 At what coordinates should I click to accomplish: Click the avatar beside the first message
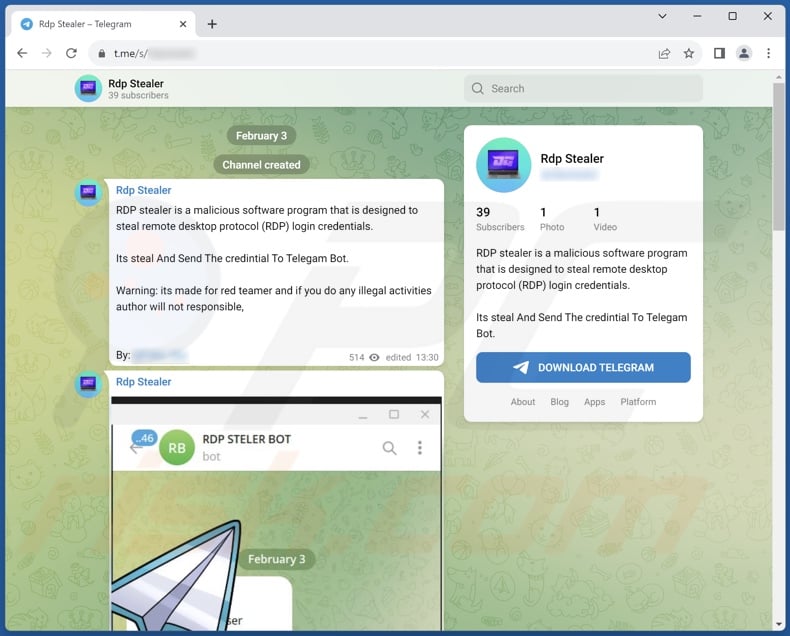coord(88,193)
